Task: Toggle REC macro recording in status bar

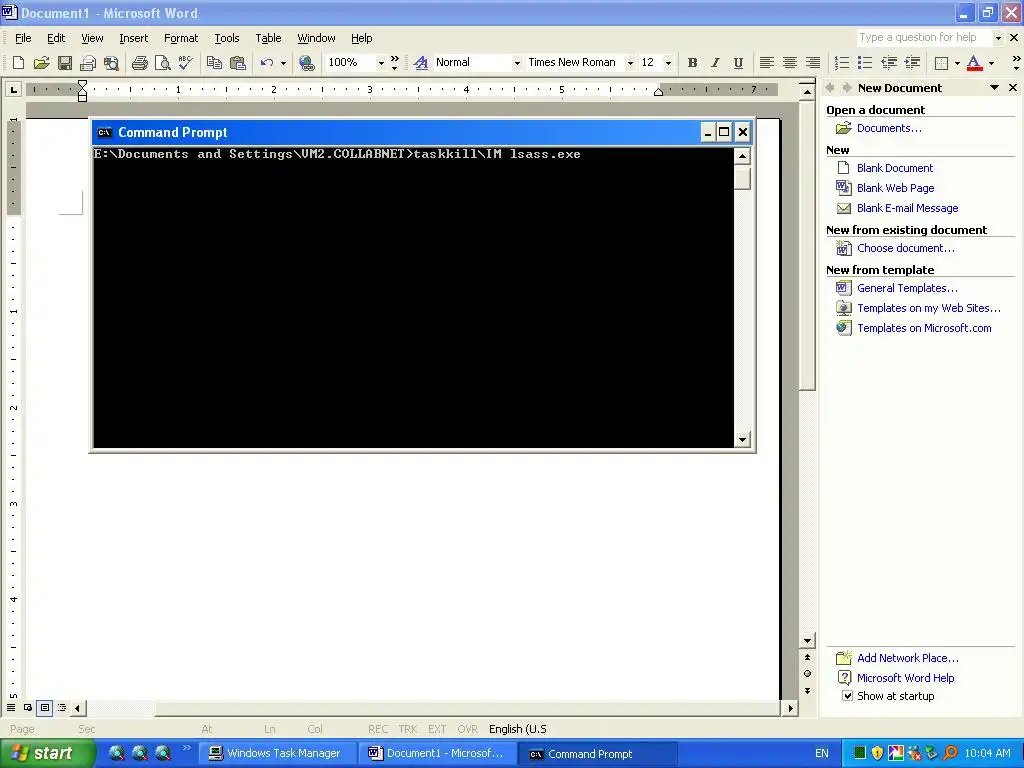Action: (x=377, y=729)
